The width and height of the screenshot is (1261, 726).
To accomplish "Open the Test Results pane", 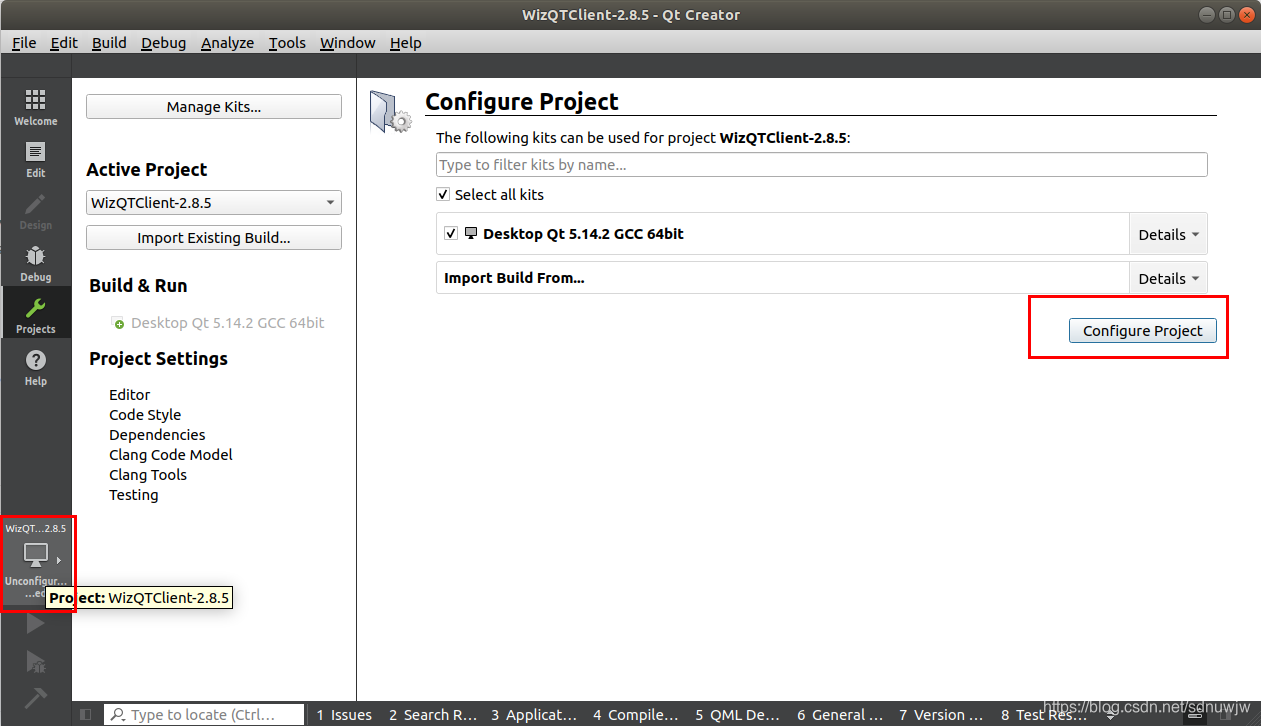I will point(1044,715).
